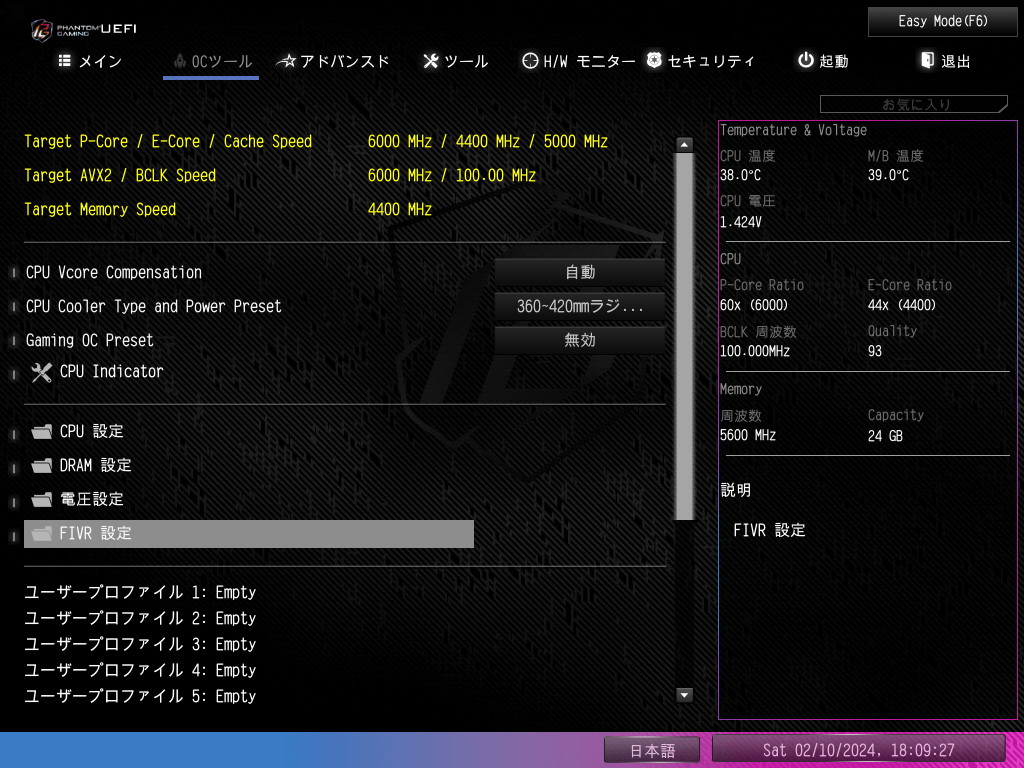Viewport: 1024px width, 768px height.
Task: Select ユーザープロファイル 4: Empty
Action: pyautogui.click(x=140, y=670)
